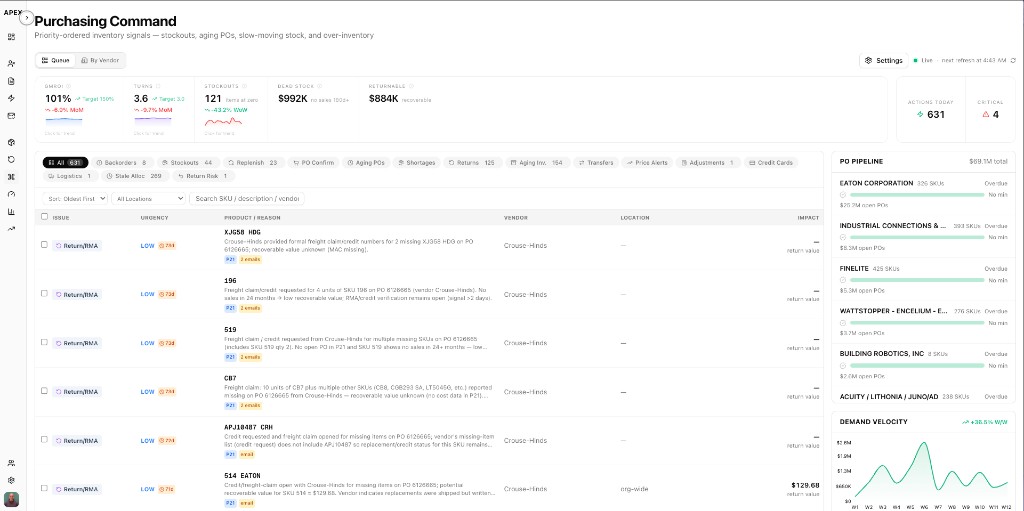This screenshot has height=511, width=1024.
Task: Filter by Stockouts chip
Action: 188,163
